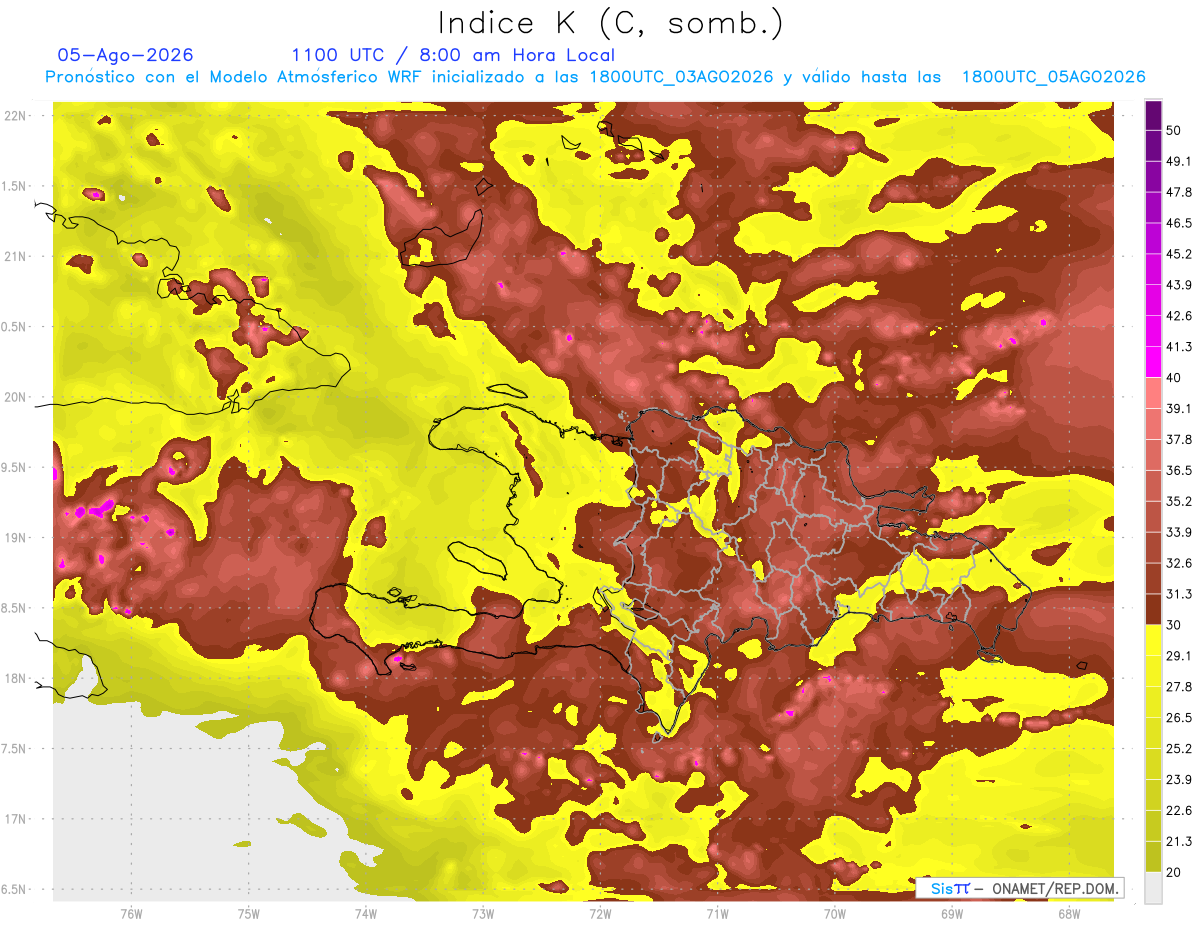
Task: Click the color bar label "40"
Action: (x=1174, y=378)
